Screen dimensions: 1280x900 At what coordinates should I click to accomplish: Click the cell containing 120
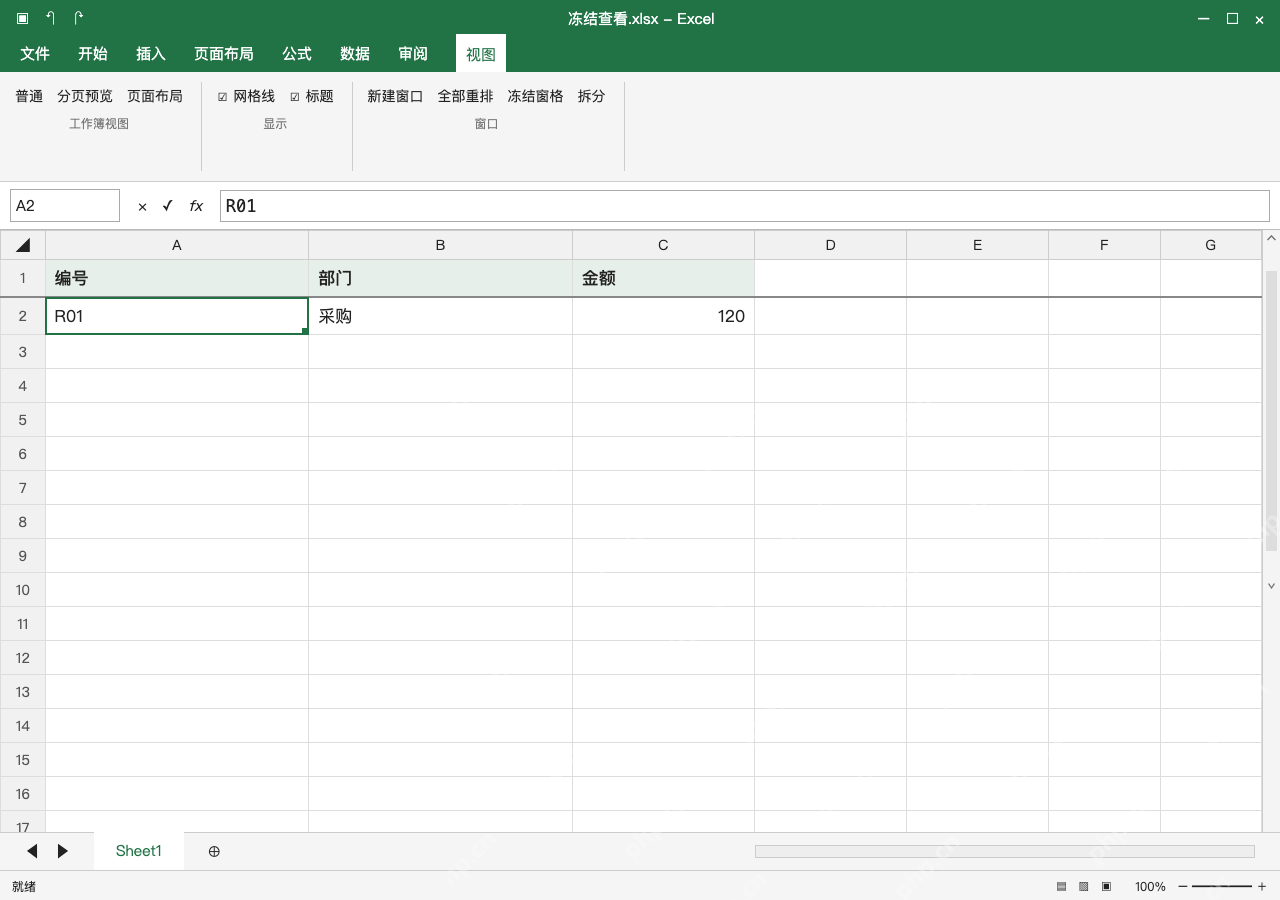[x=663, y=316]
